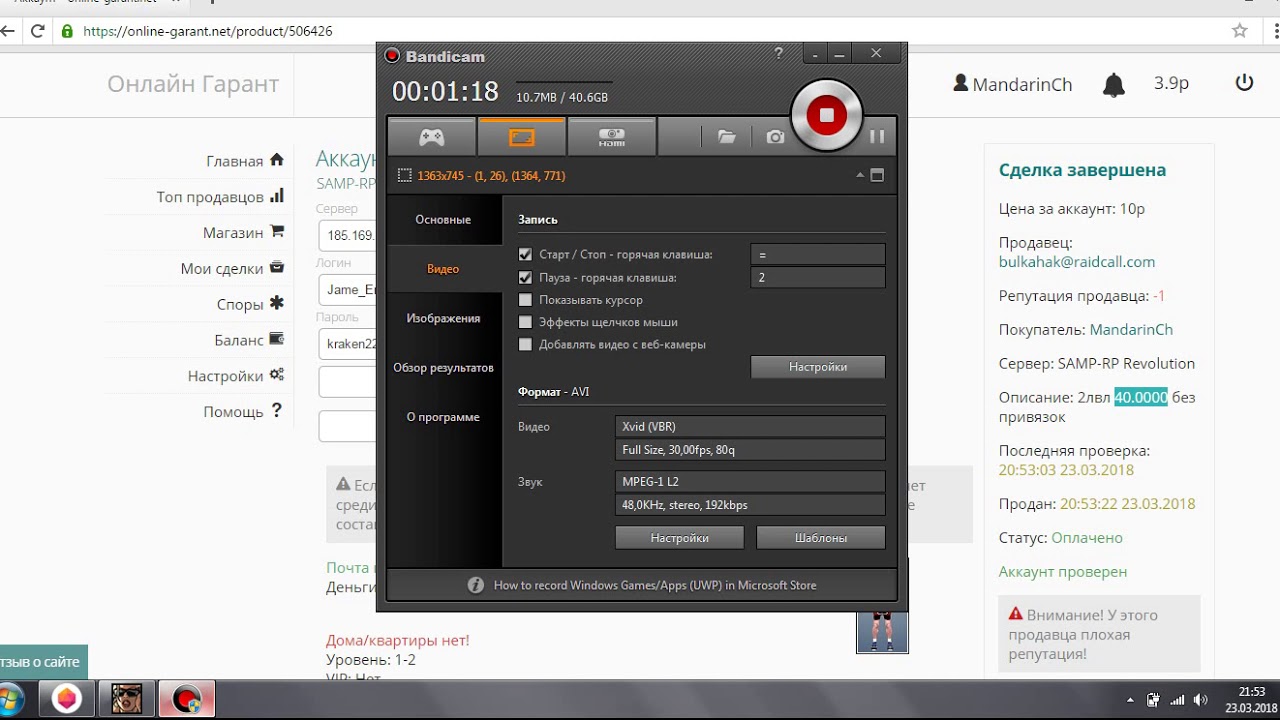Open Настройки button in the Запись section
The image size is (1280, 720).
(x=818, y=367)
